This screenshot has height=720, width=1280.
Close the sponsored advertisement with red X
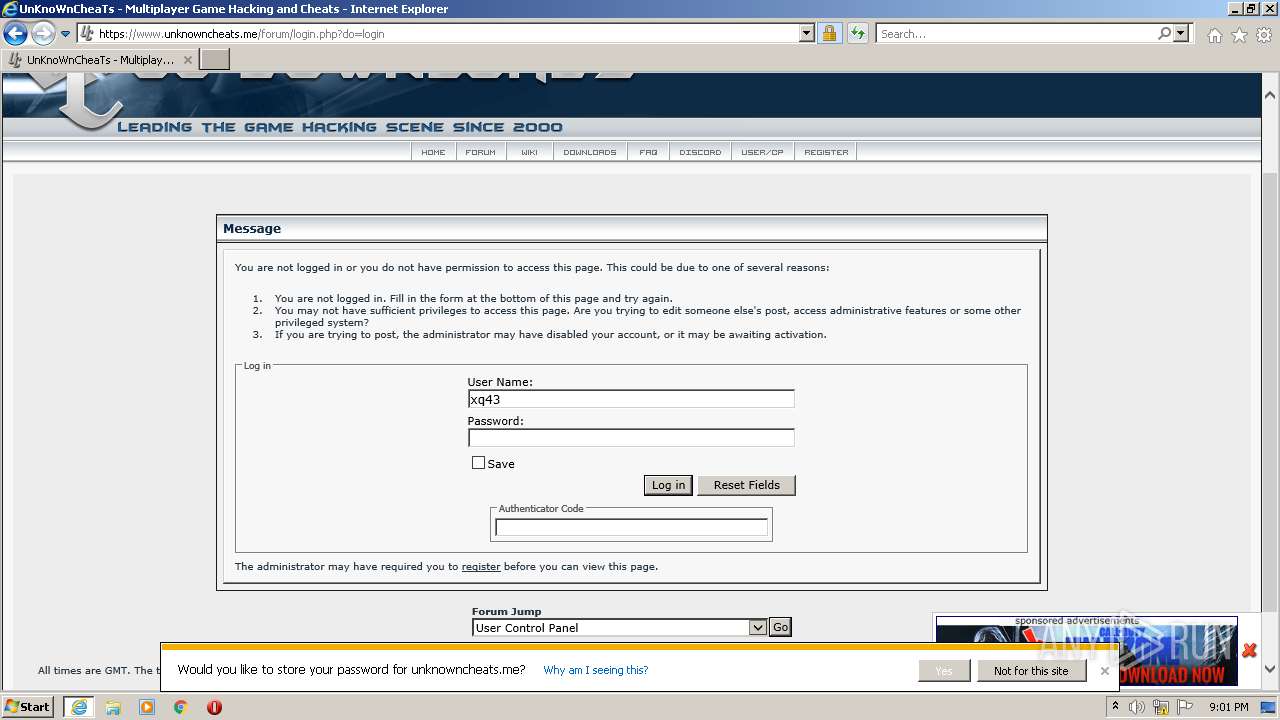[1249, 650]
